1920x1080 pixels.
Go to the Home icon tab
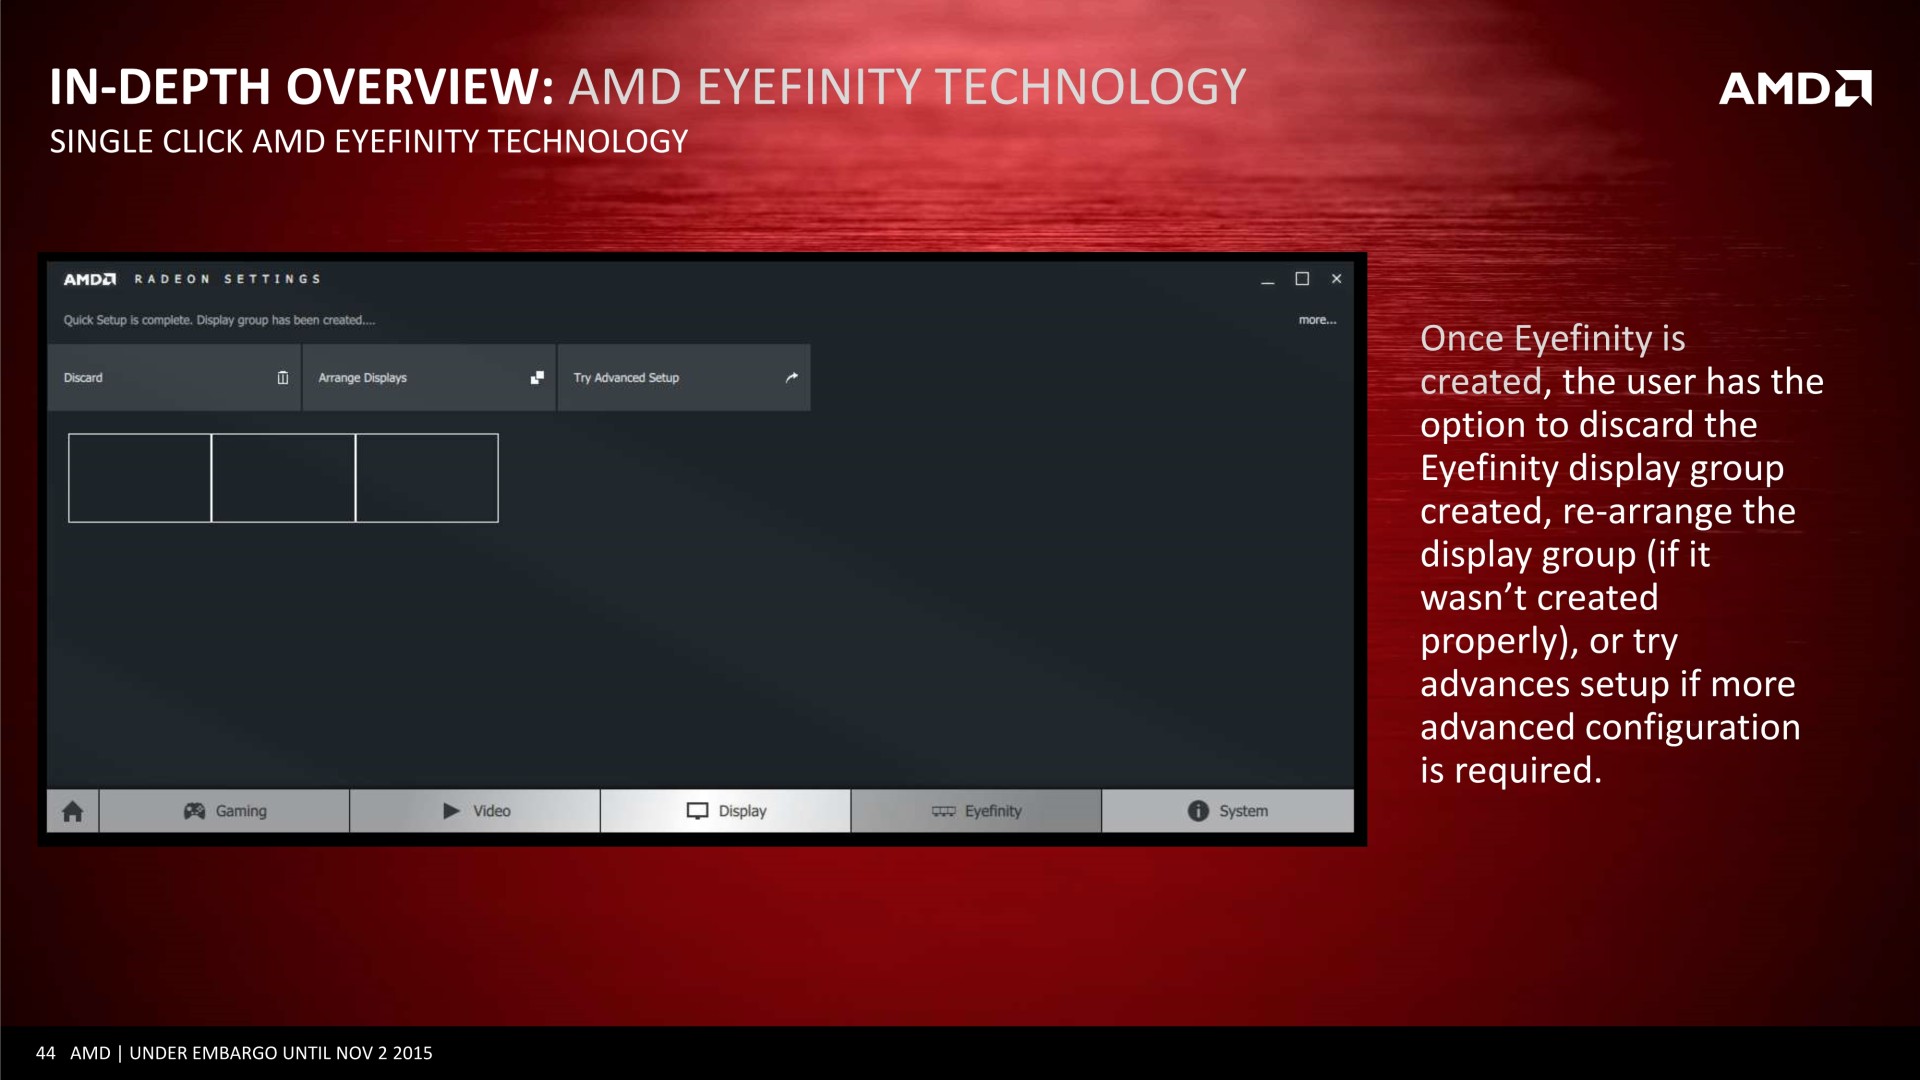coord(72,811)
